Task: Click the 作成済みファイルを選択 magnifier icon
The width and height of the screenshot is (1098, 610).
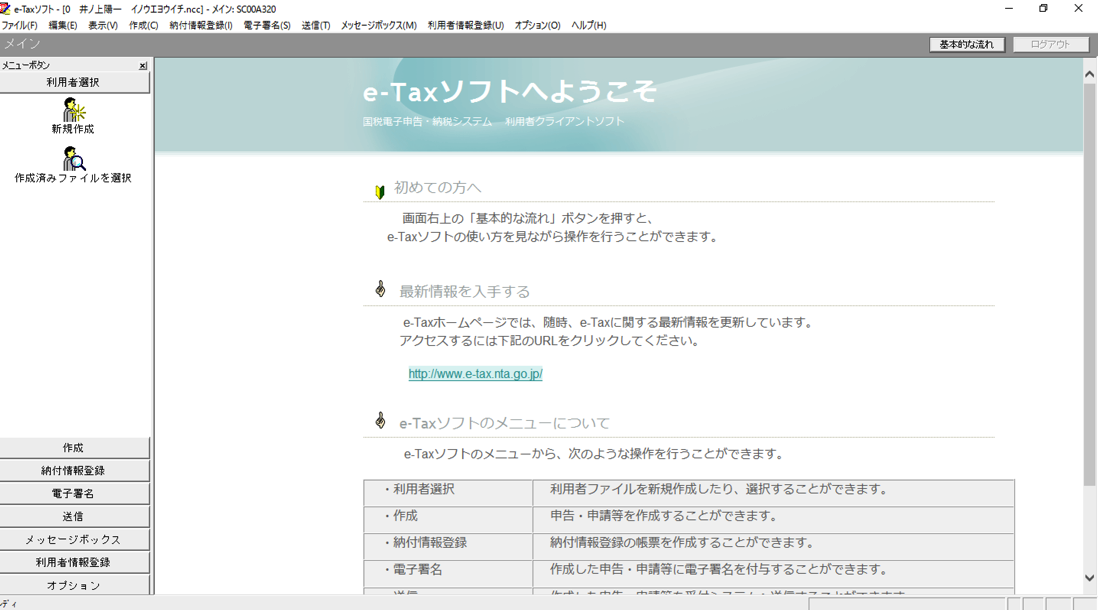Action: pyautogui.click(x=74, y=158)
